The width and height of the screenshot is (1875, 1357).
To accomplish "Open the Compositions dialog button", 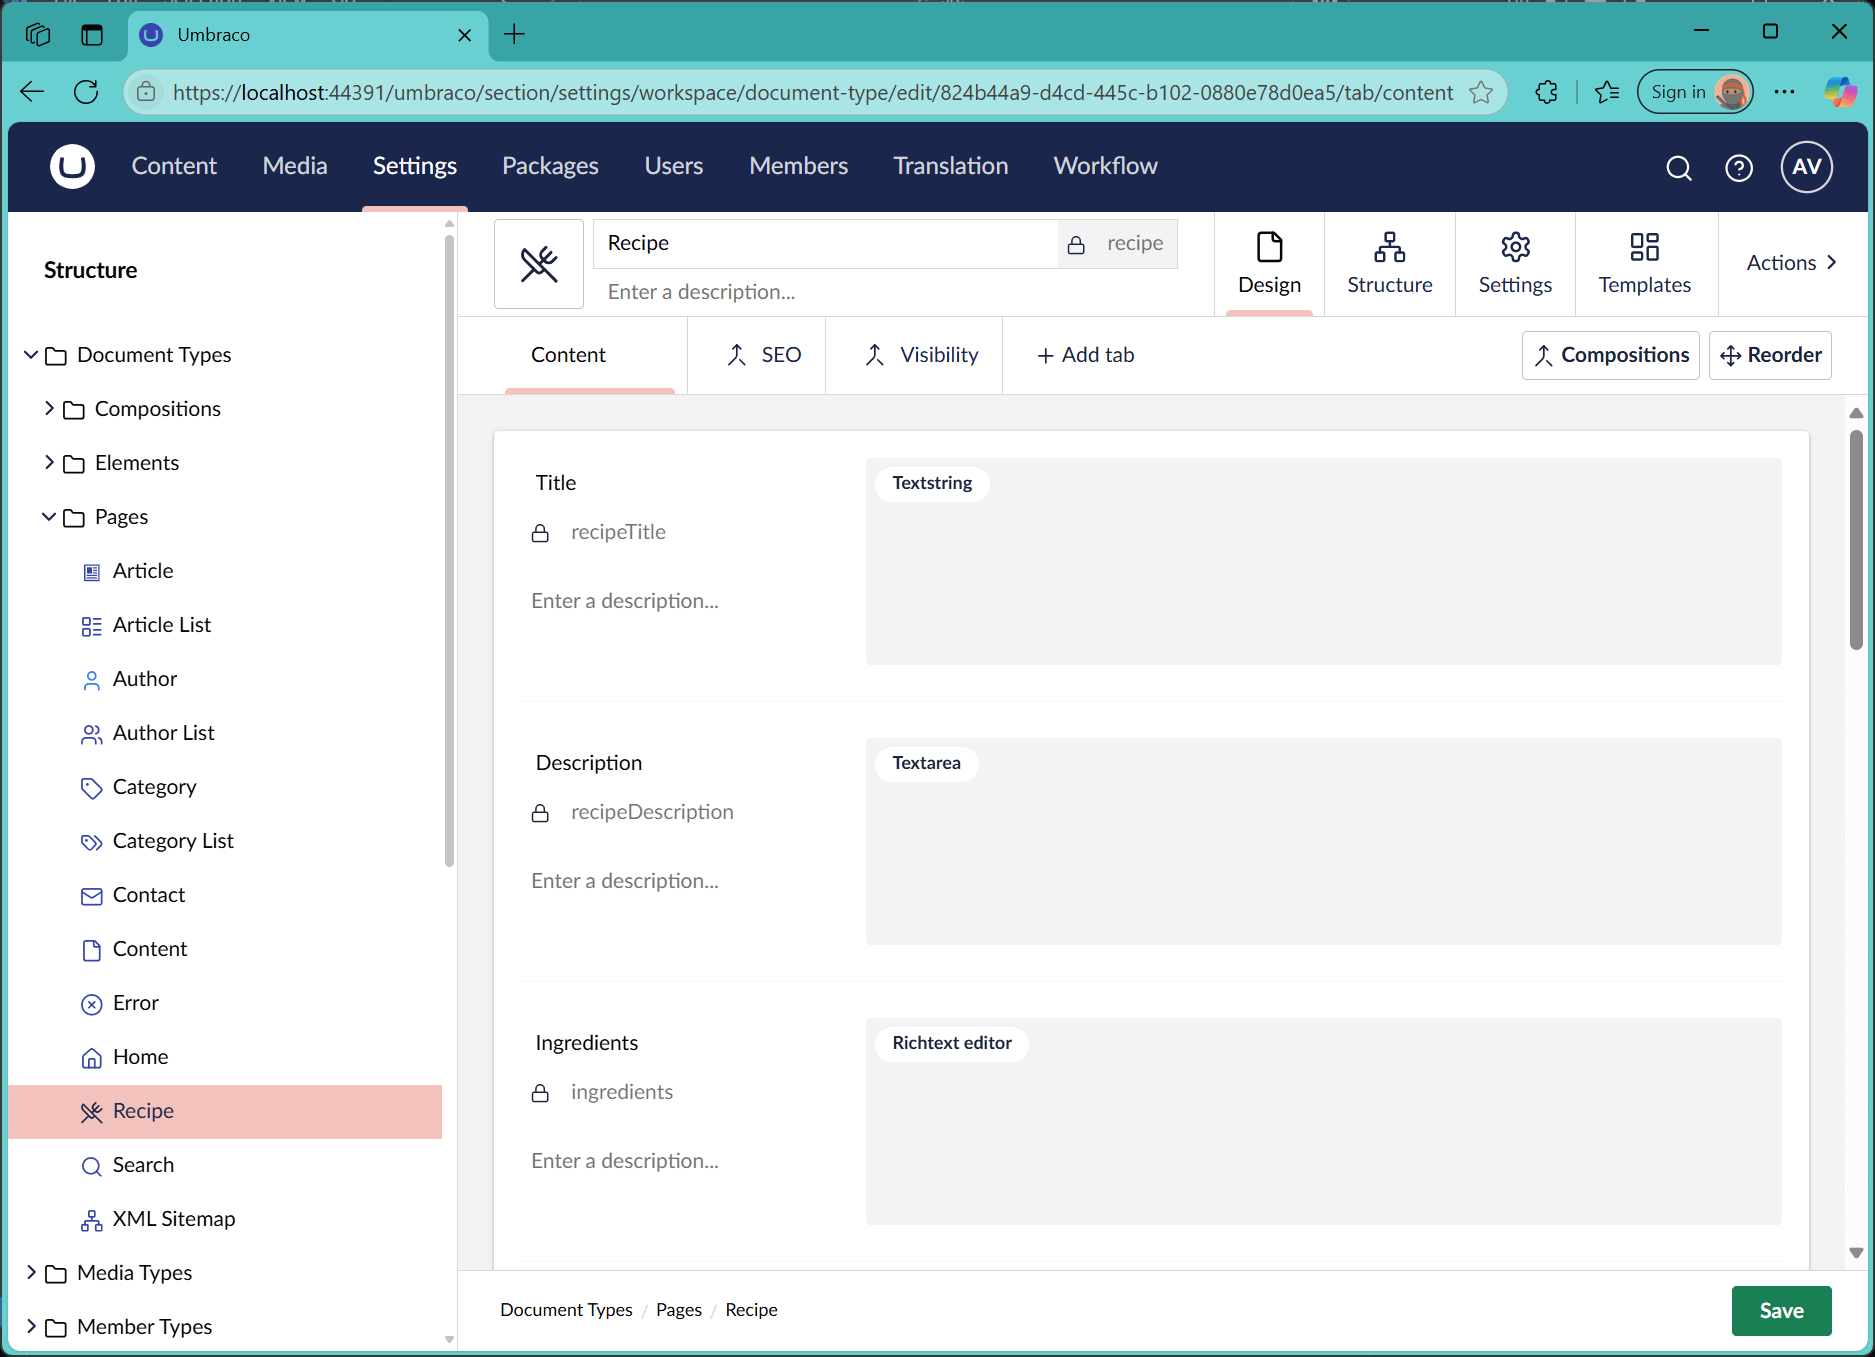I will 1611,355.
